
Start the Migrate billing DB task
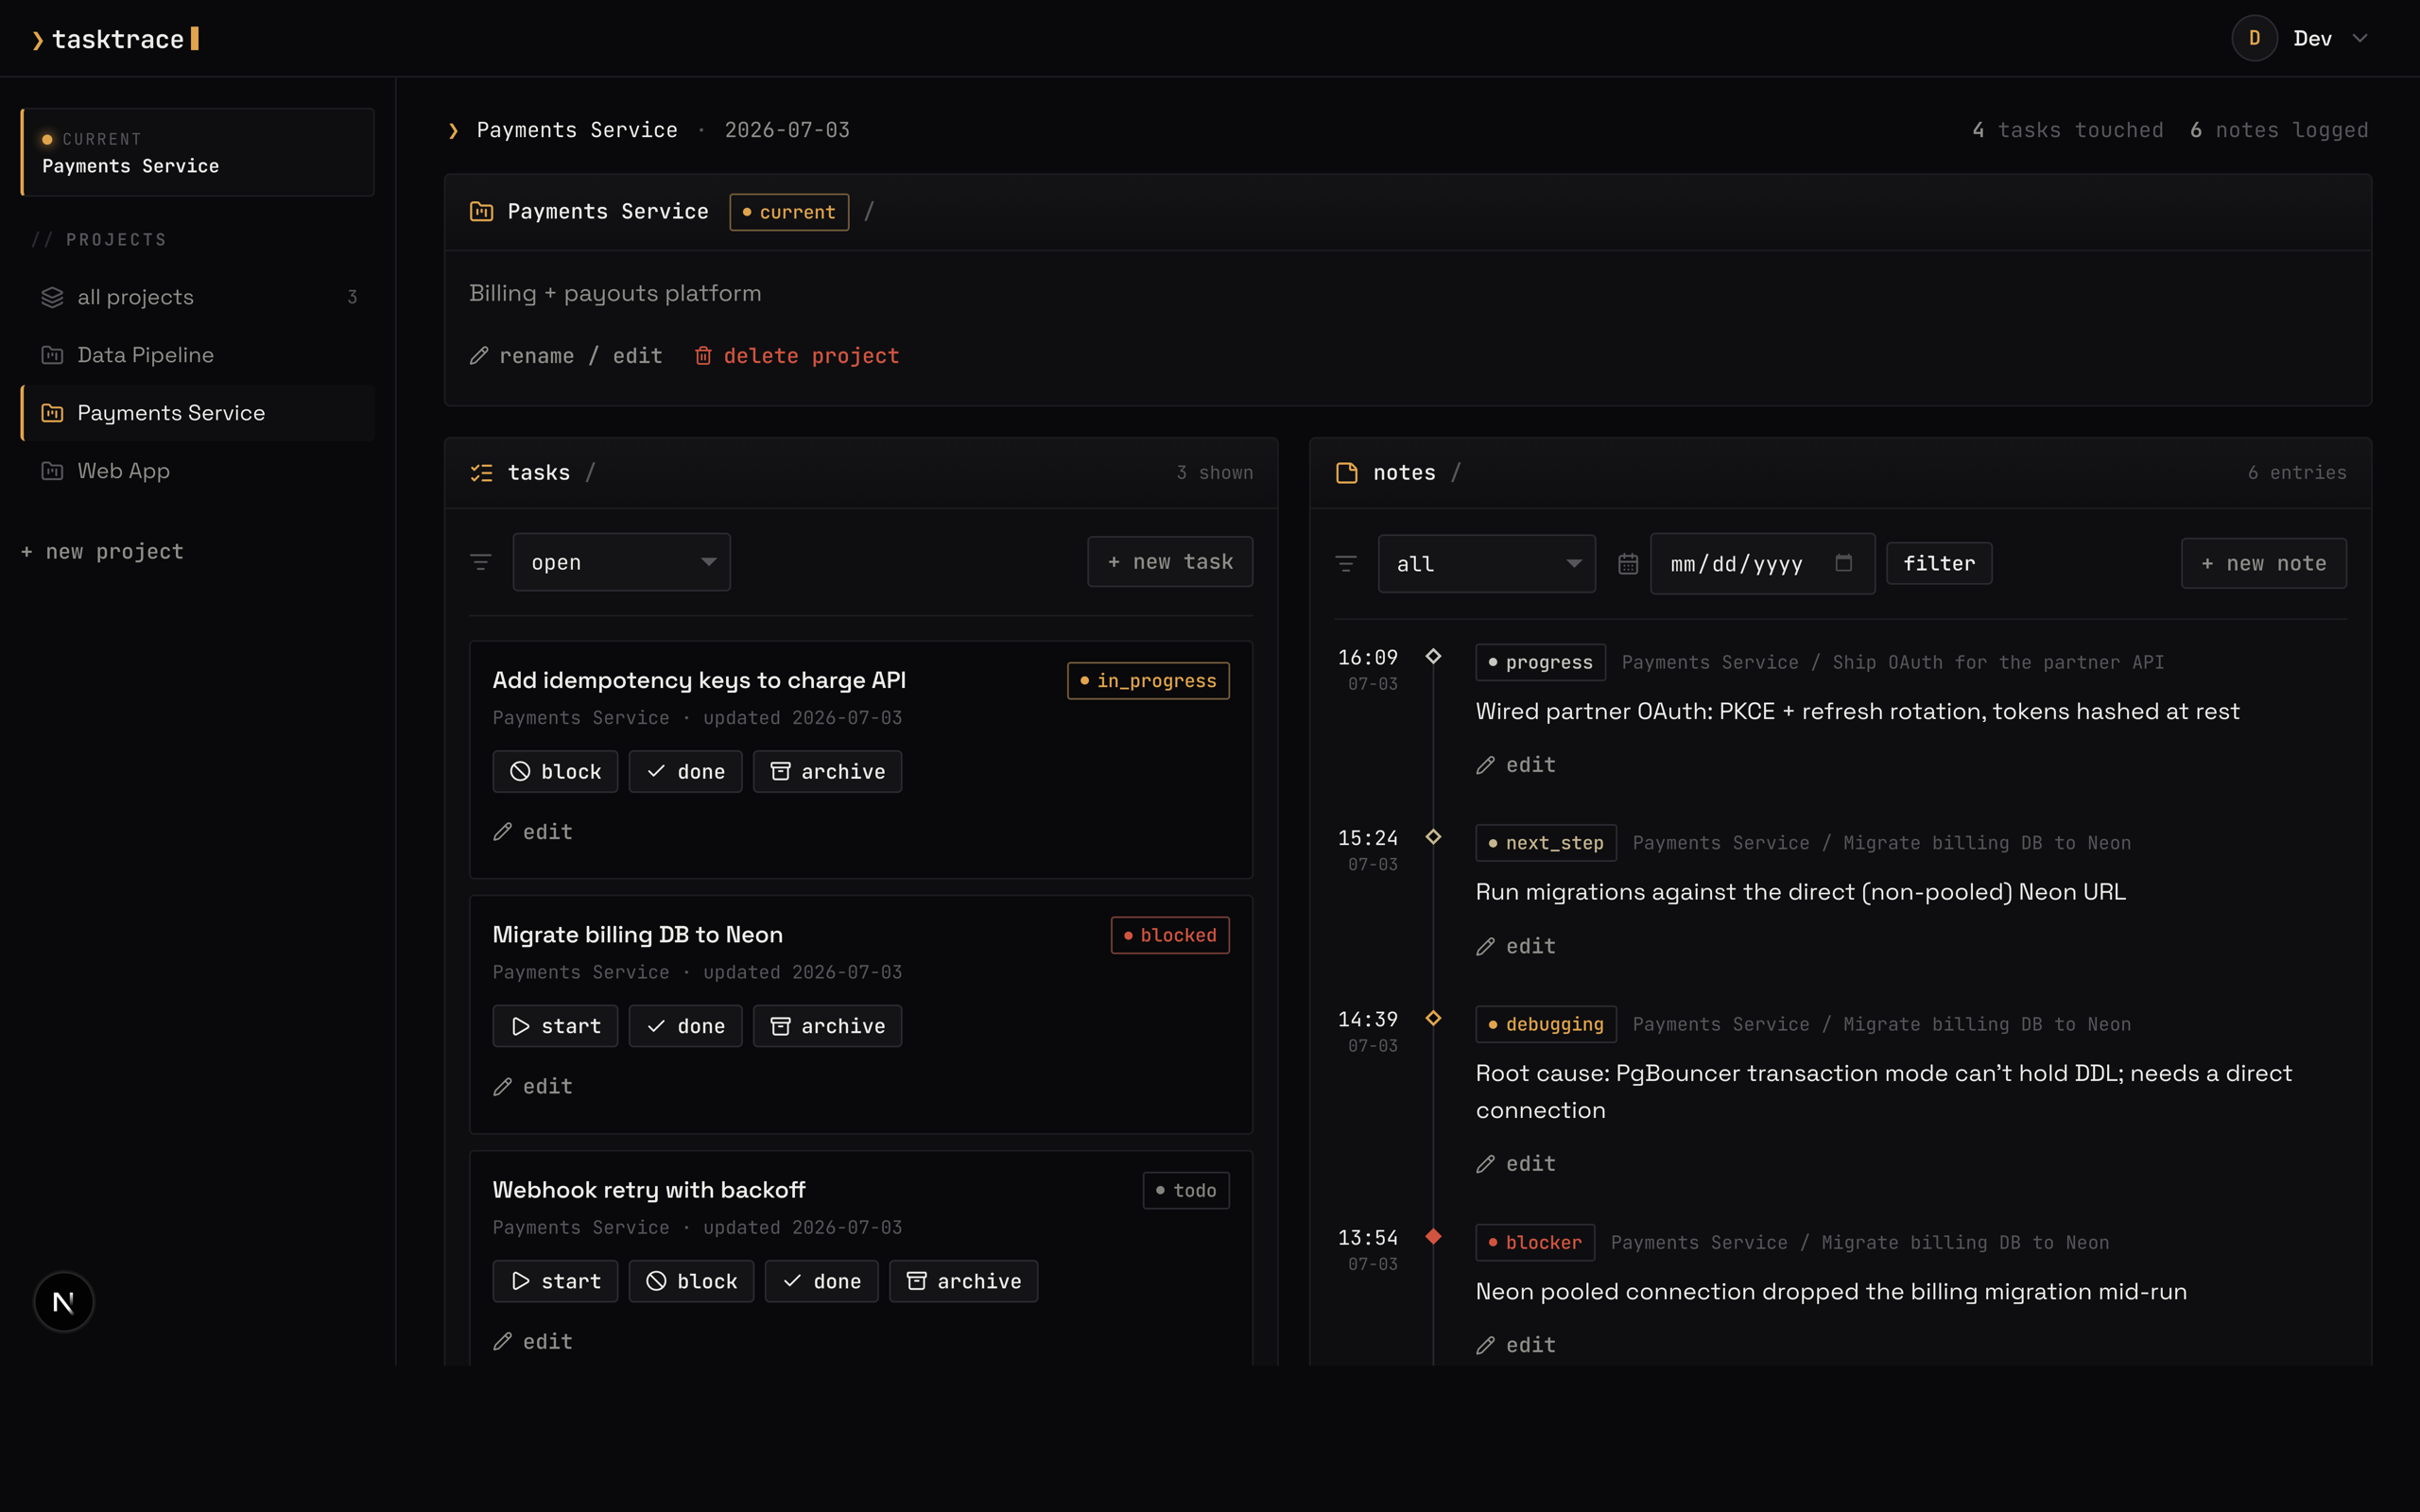[x=555, y=1026]
